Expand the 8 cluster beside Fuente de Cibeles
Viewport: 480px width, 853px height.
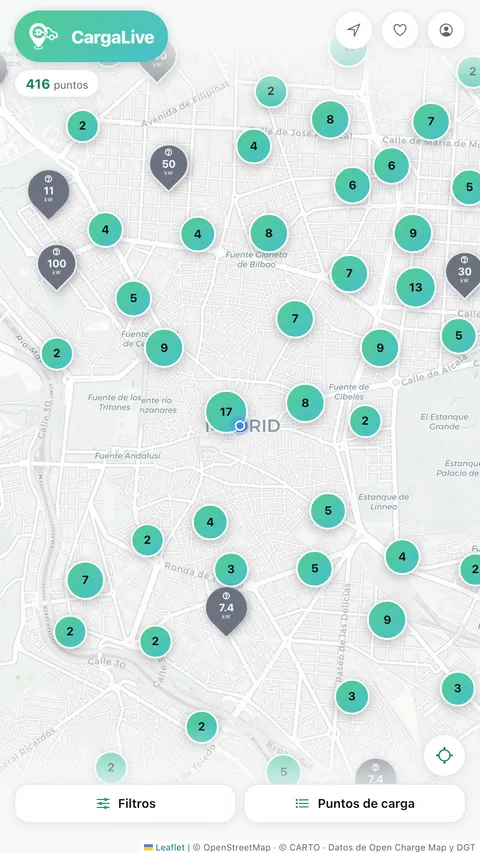point(305,403)
